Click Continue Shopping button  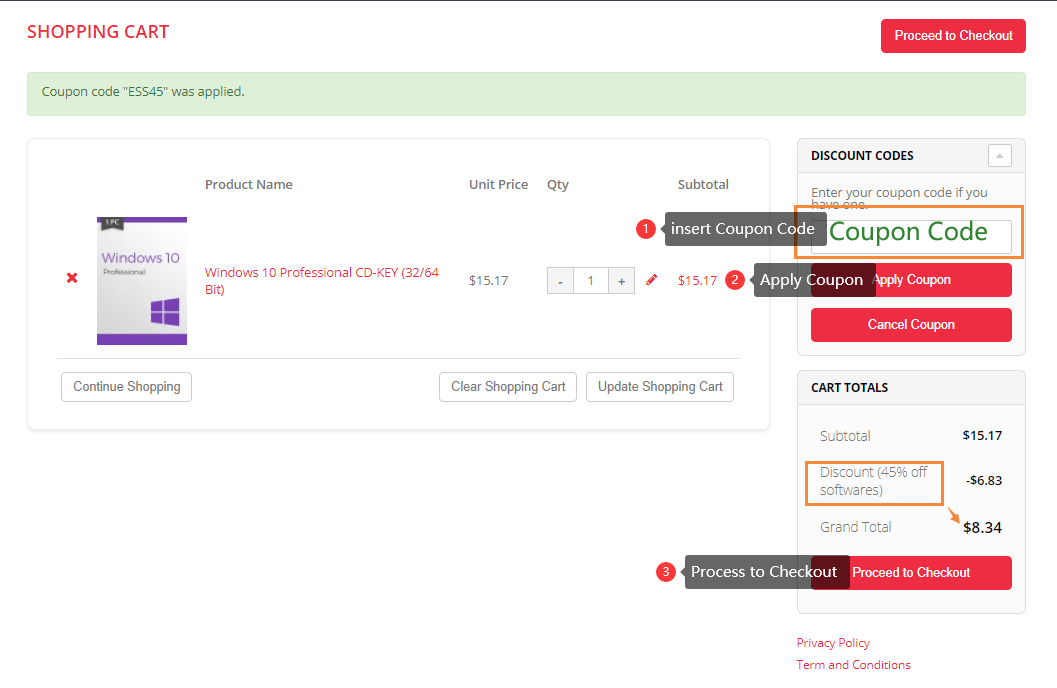pos(126,387)
